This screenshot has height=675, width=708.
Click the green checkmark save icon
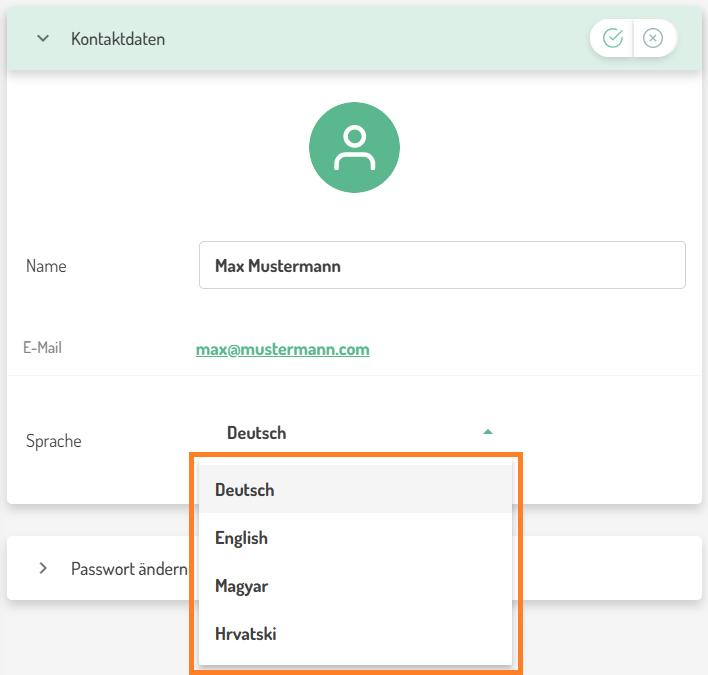pos(613,38)
